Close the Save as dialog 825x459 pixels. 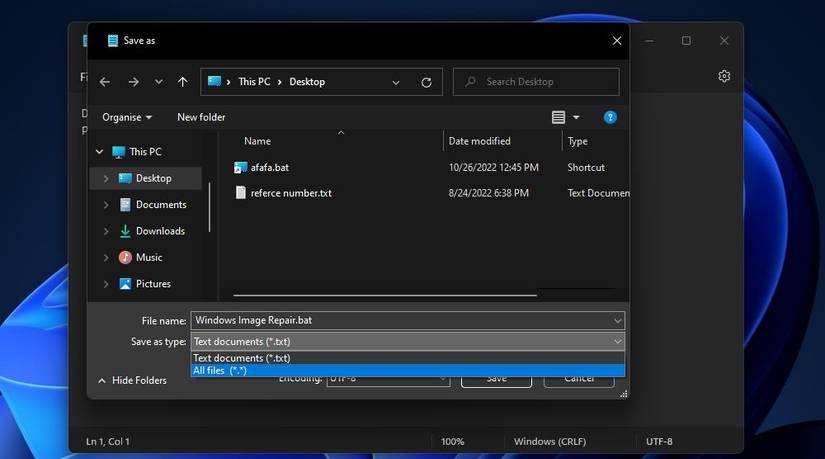pos(617,41)
